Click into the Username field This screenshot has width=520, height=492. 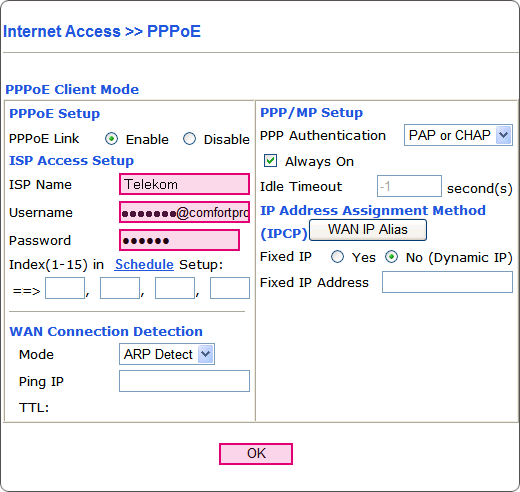click(x=184, y=212)
